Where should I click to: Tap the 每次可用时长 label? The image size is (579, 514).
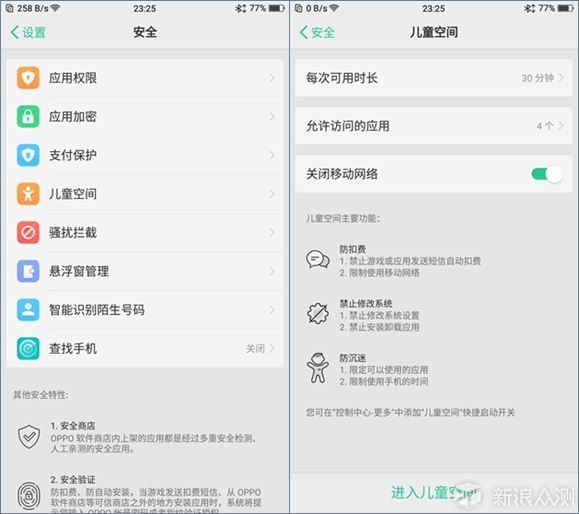tap(342, 78)
